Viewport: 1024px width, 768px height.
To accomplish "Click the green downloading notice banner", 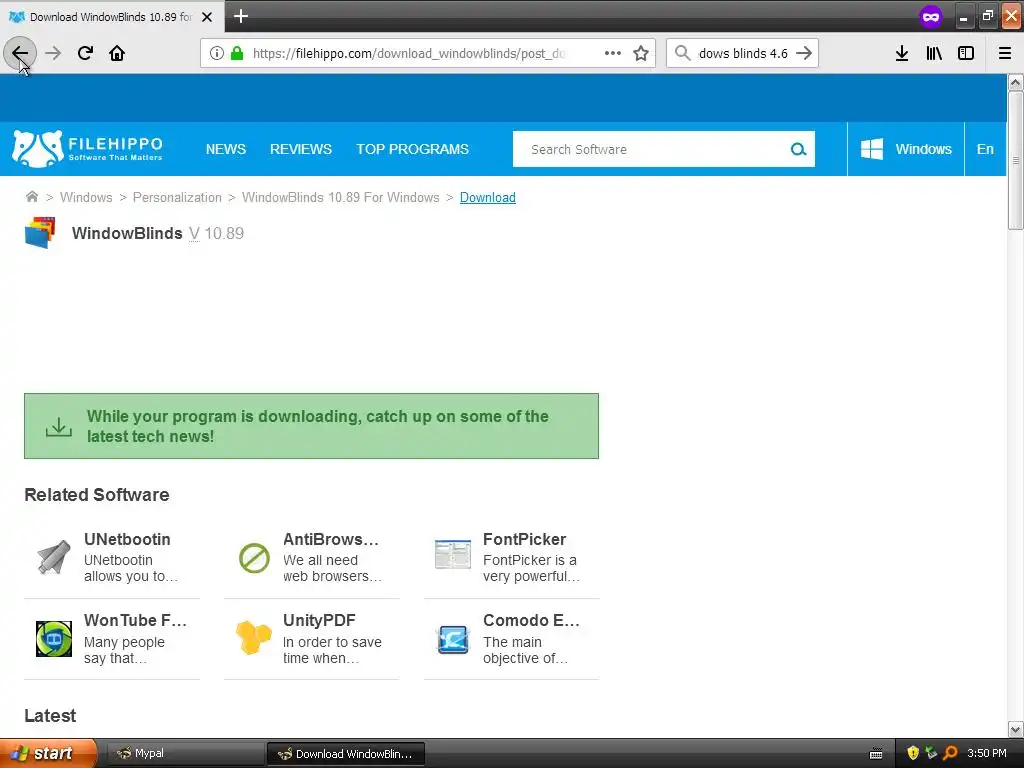I will pos(312,426).
